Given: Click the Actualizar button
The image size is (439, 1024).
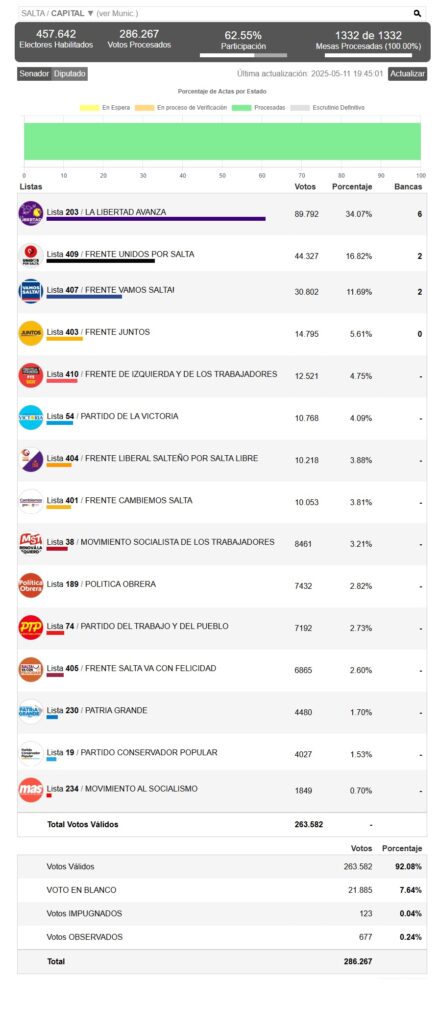Looking at the screenshot, I should (x=408, y=74).
